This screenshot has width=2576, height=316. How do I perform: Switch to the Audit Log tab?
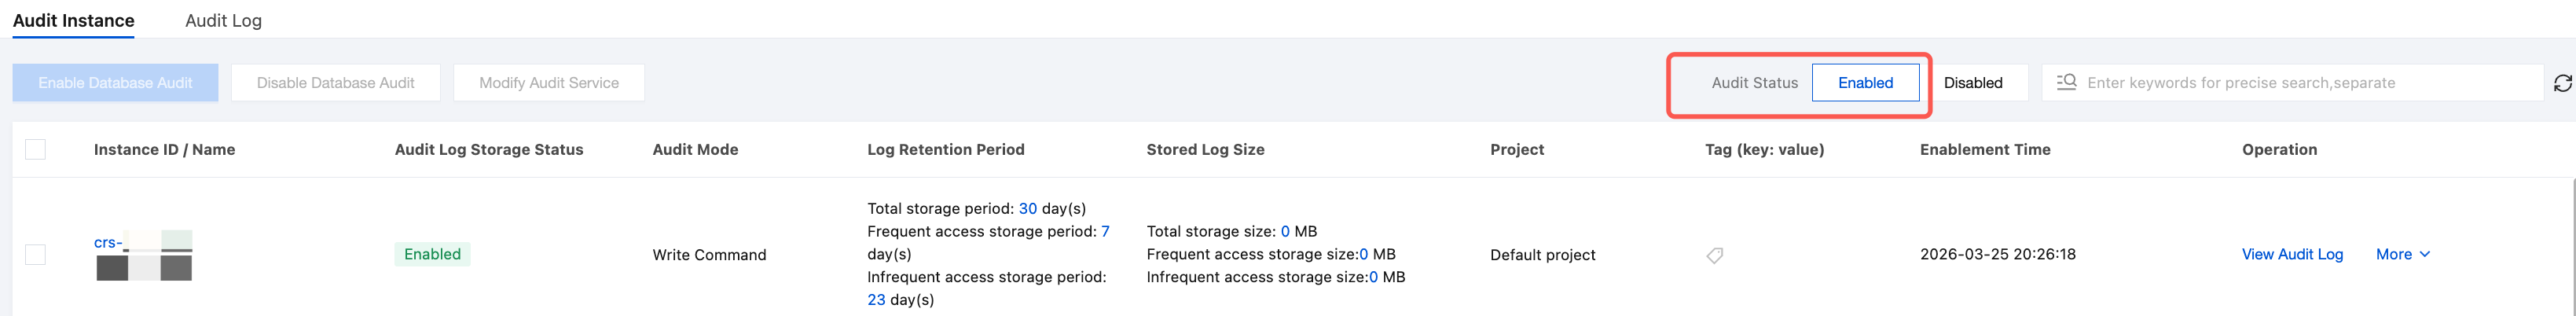223,21
